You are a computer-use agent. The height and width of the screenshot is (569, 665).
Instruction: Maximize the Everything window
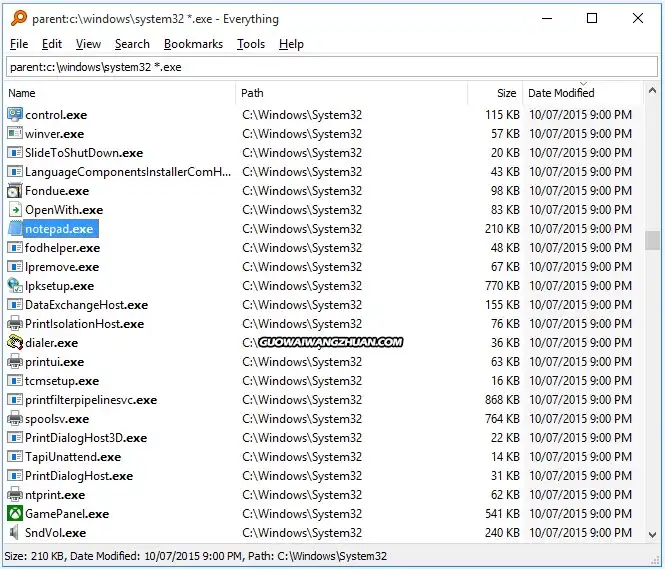(x=592, y=18)
